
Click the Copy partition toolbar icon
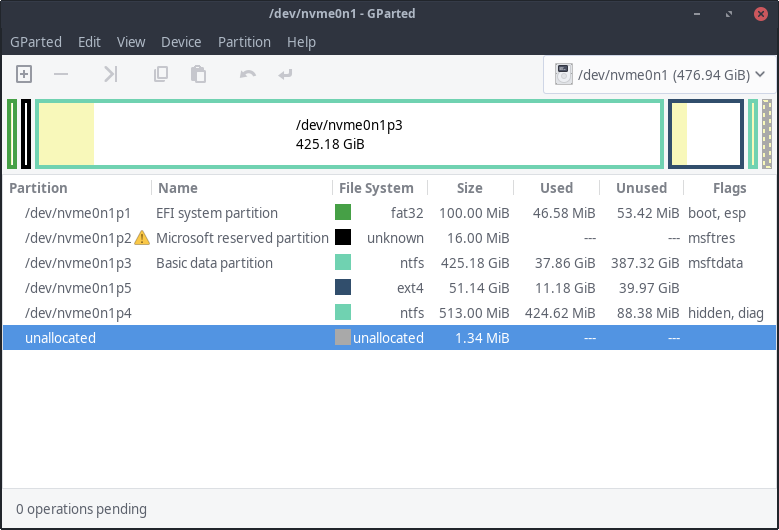click(160, 75)
